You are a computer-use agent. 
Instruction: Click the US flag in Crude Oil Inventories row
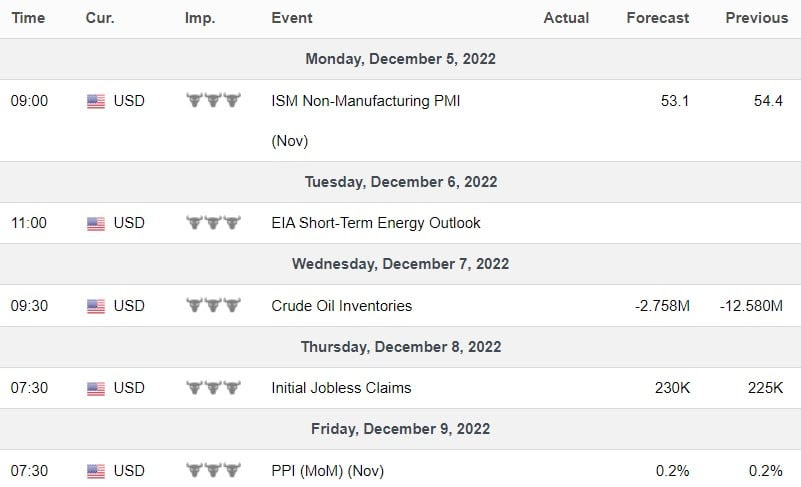pyautogui.click(x=96, y=306)
